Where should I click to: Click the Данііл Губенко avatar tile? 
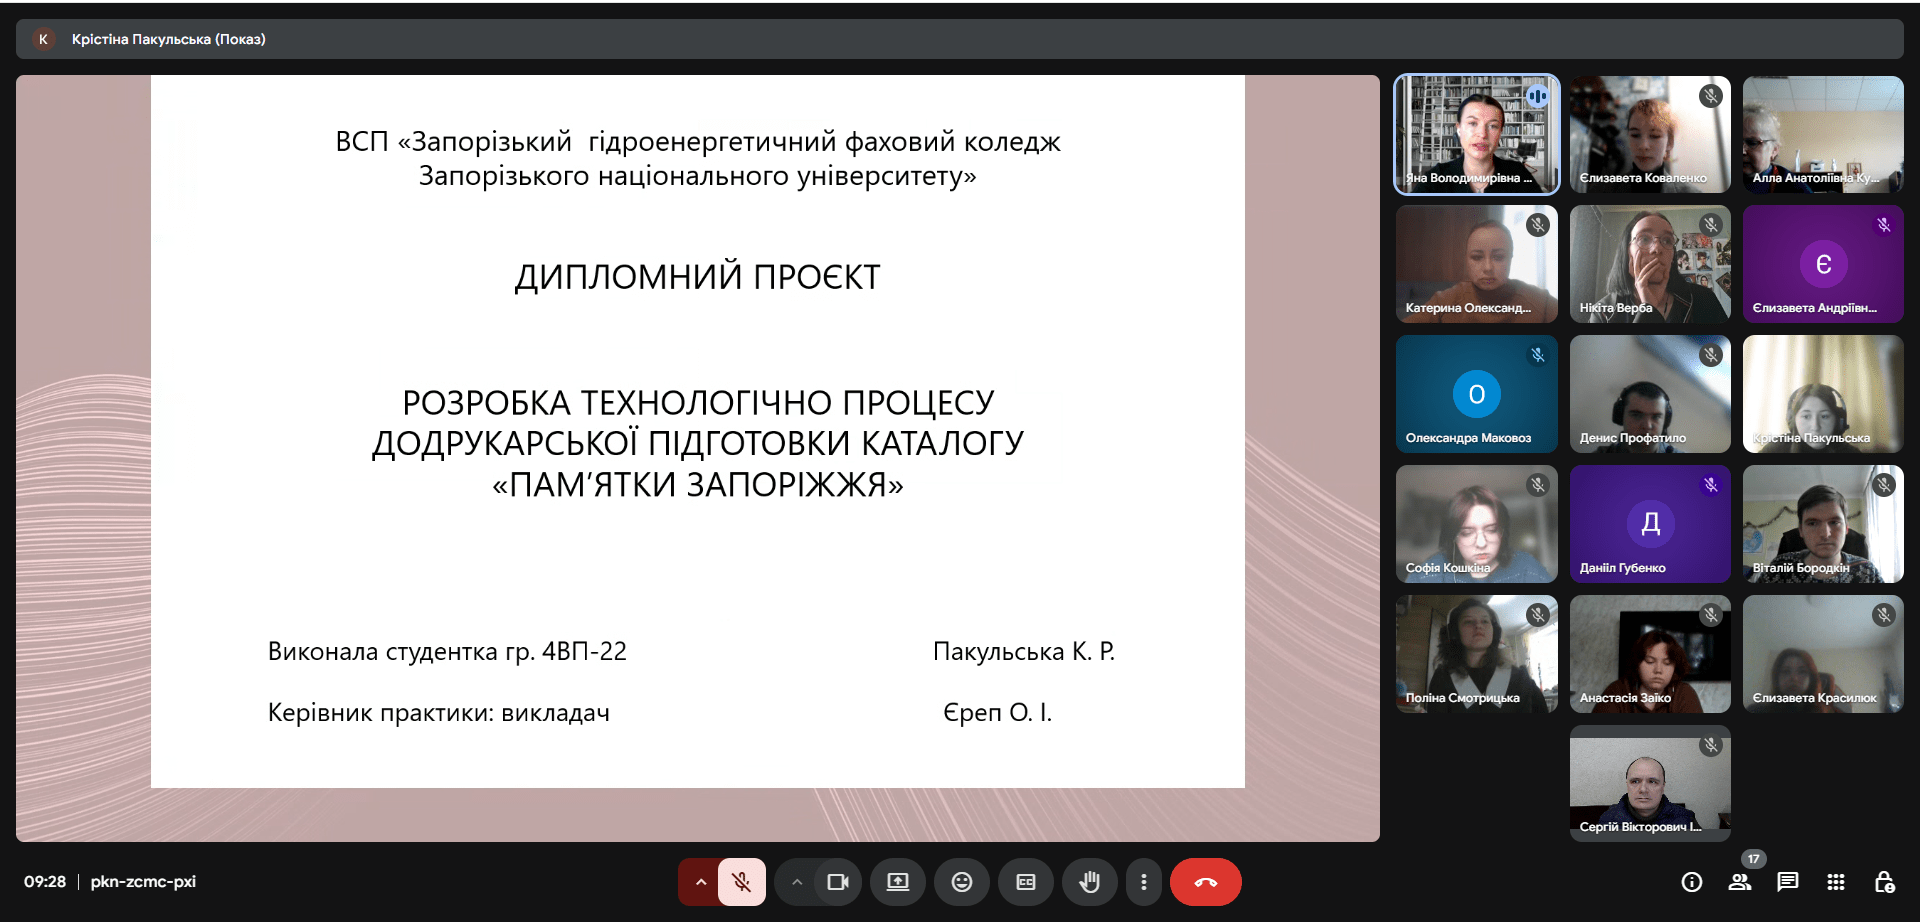click(x=1650, y=524)
